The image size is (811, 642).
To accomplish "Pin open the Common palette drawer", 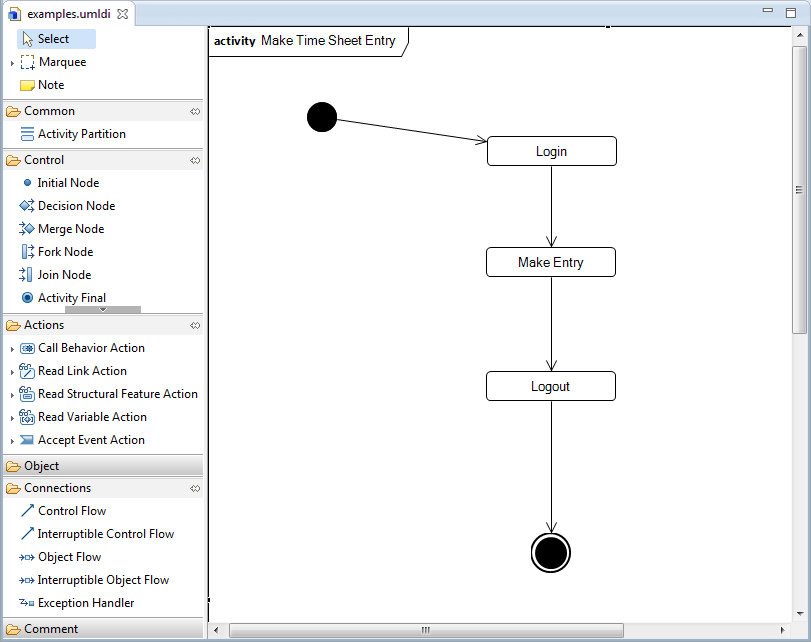I will point(195,111).
